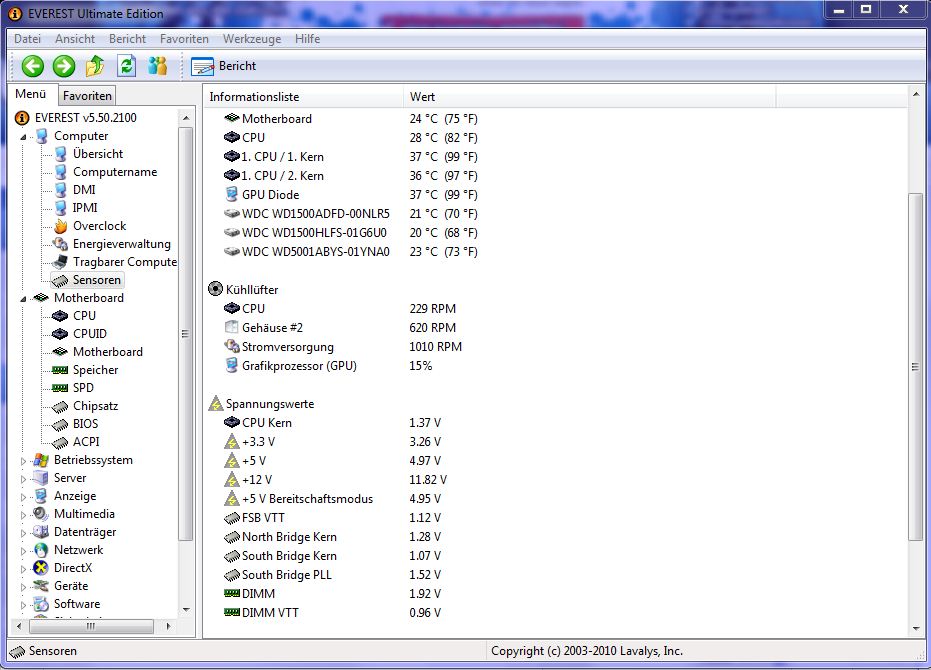Screen dimensions: 931x670
Task: Click the main list scroll up arrow
Action: [915, 94]
